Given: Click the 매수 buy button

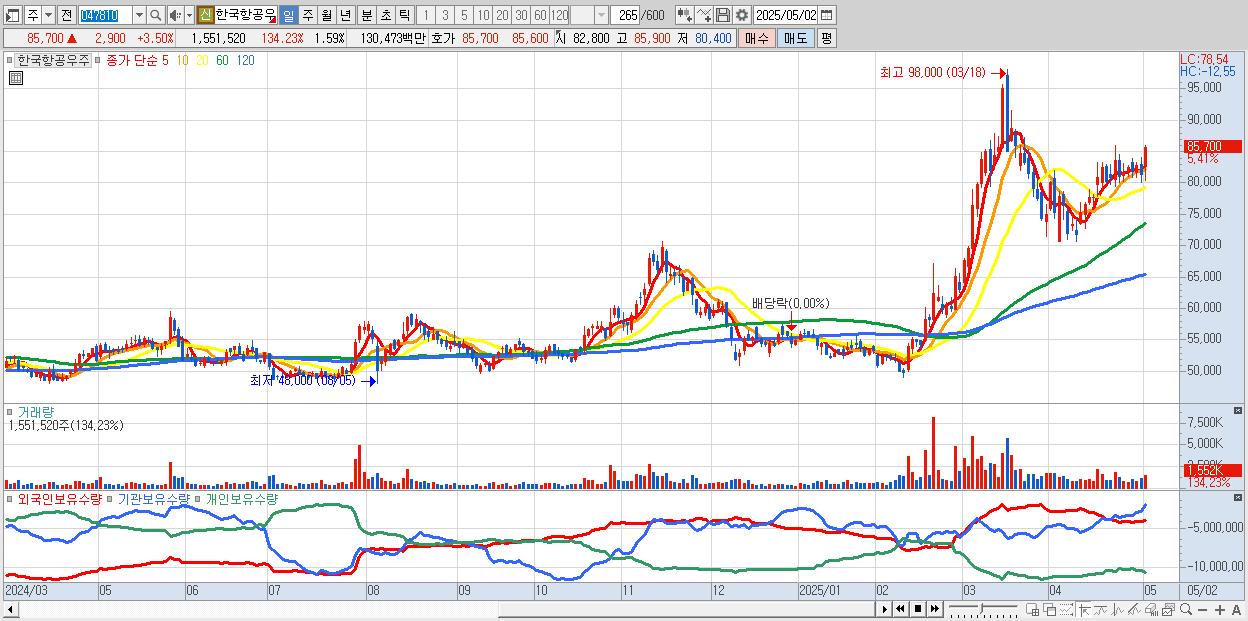Looking at the screenshot, I should [x=757, y=38].
